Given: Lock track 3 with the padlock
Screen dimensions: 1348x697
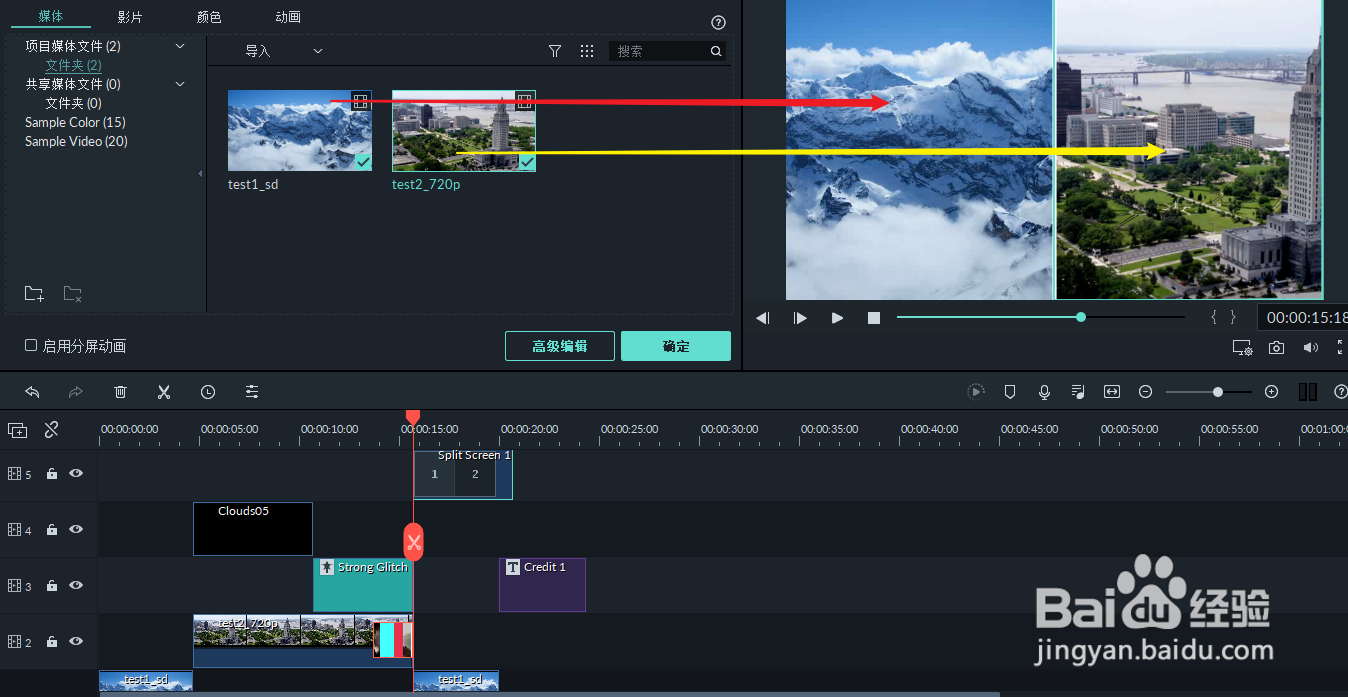Looking at the screenshot, I should tap(51, 585).
